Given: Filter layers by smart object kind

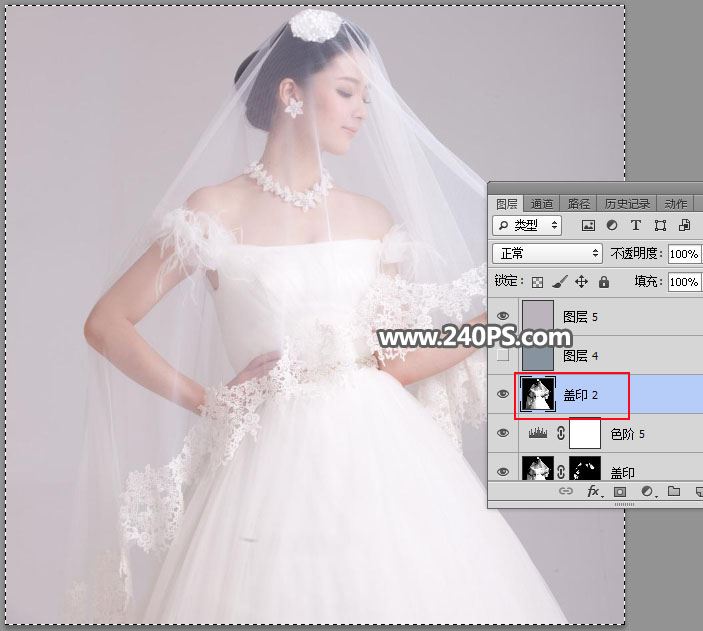Looking at the screenshot, I should (x=684, y=226).
